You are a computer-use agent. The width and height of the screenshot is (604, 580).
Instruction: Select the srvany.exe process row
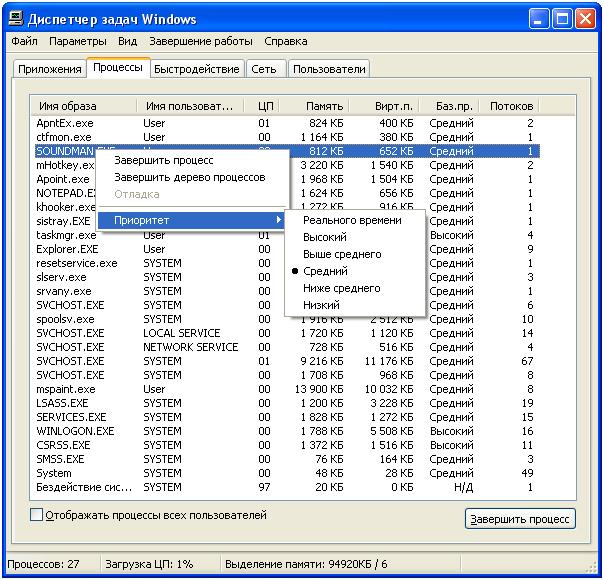(x=287, y=291)
